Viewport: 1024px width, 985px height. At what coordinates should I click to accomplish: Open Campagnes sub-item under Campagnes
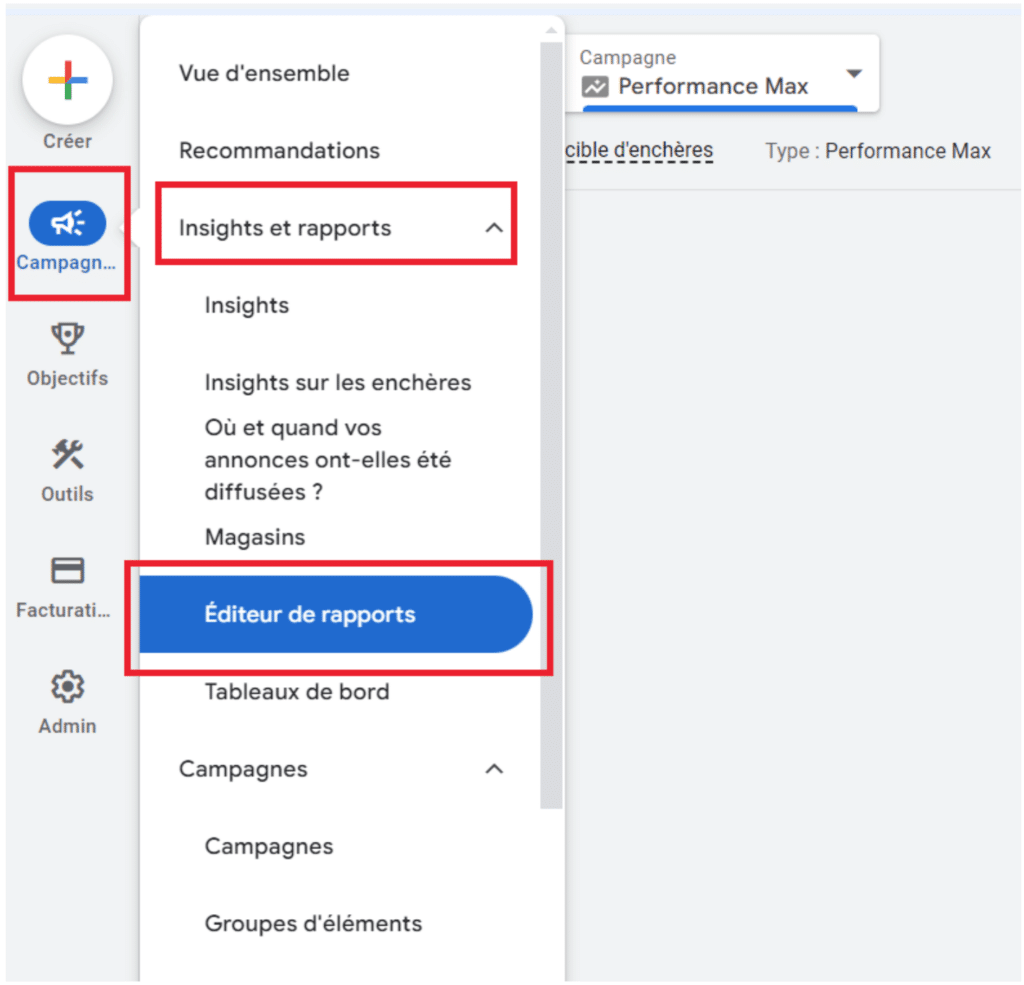(269, 847)
